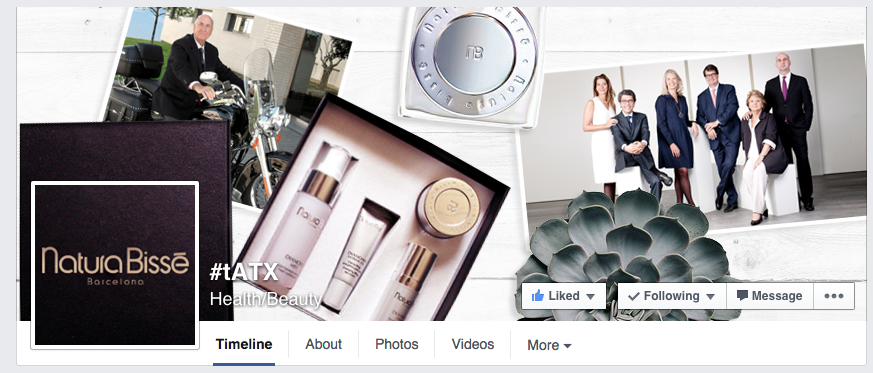Expand the More tab dropdown

[549, 345]
